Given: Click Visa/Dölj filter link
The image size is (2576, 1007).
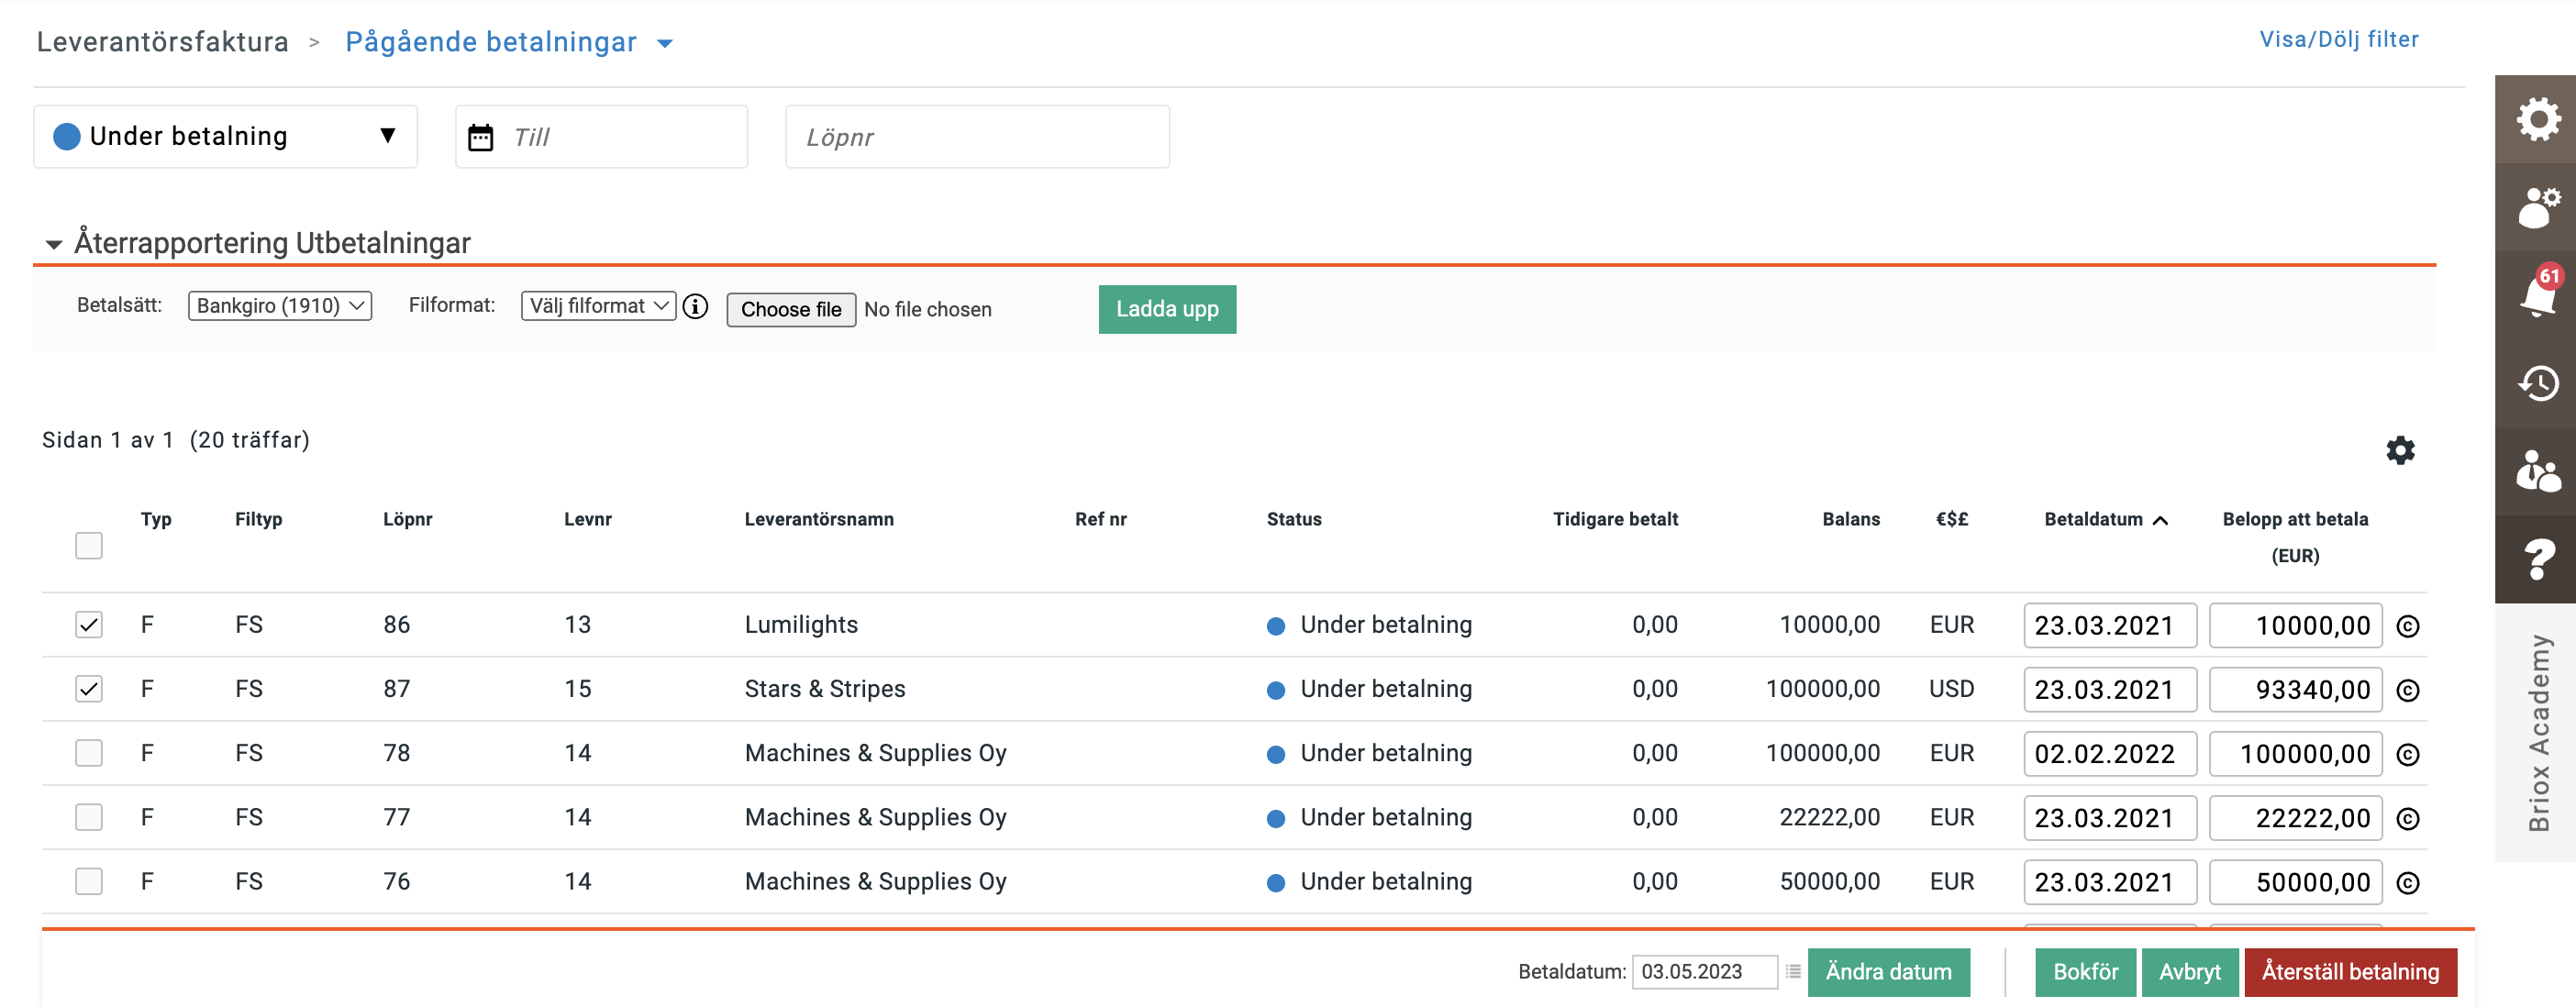Looking at the screenshot, I should [2339, 39].
